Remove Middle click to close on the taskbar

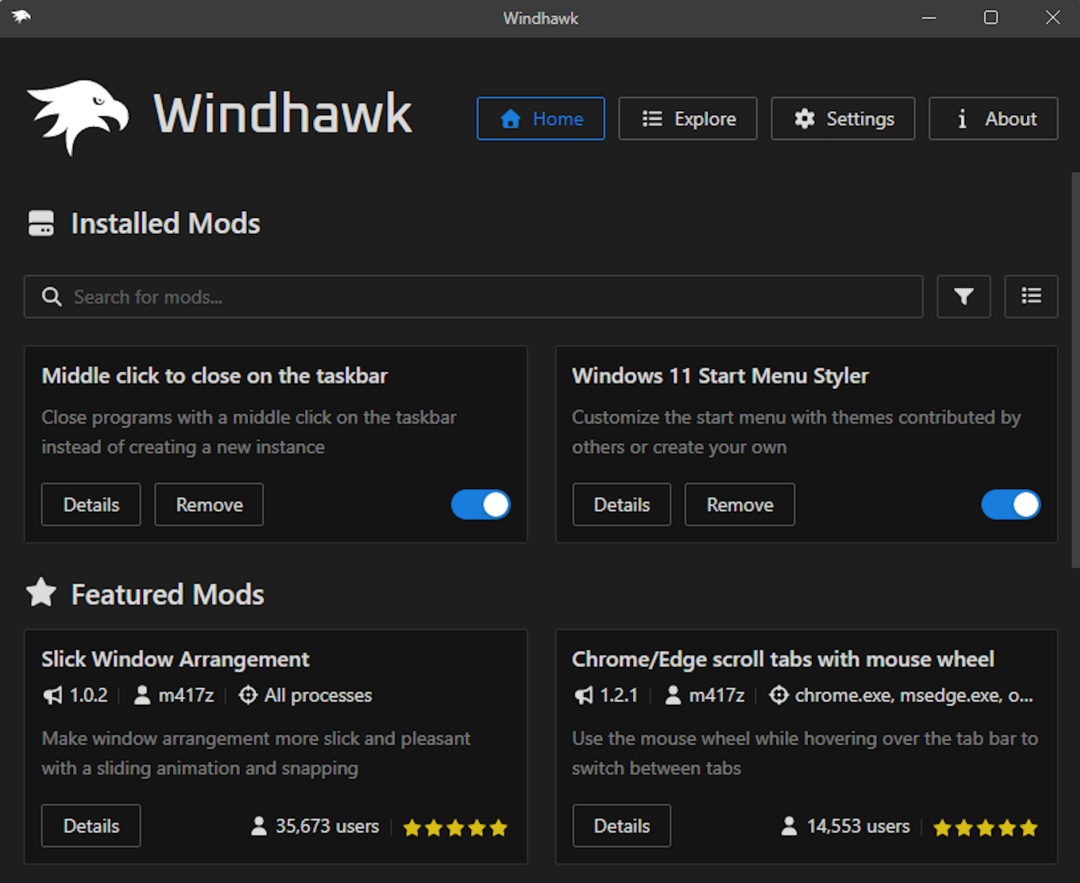(x=209, y=505)
